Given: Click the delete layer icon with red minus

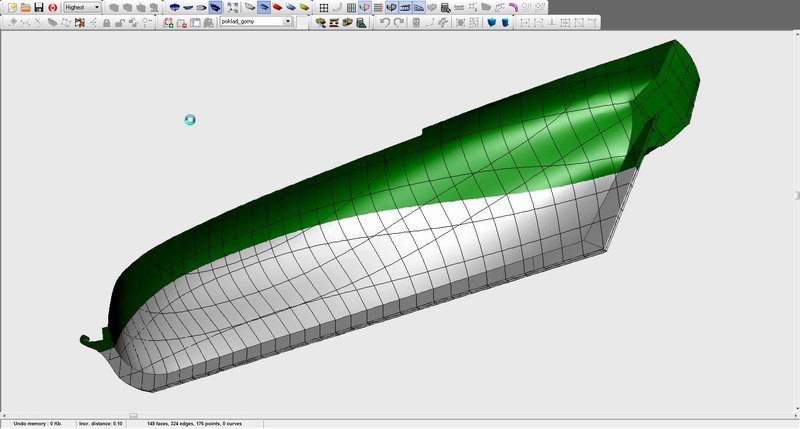Looking at the screenshot, I should click(x=181, y=21).
